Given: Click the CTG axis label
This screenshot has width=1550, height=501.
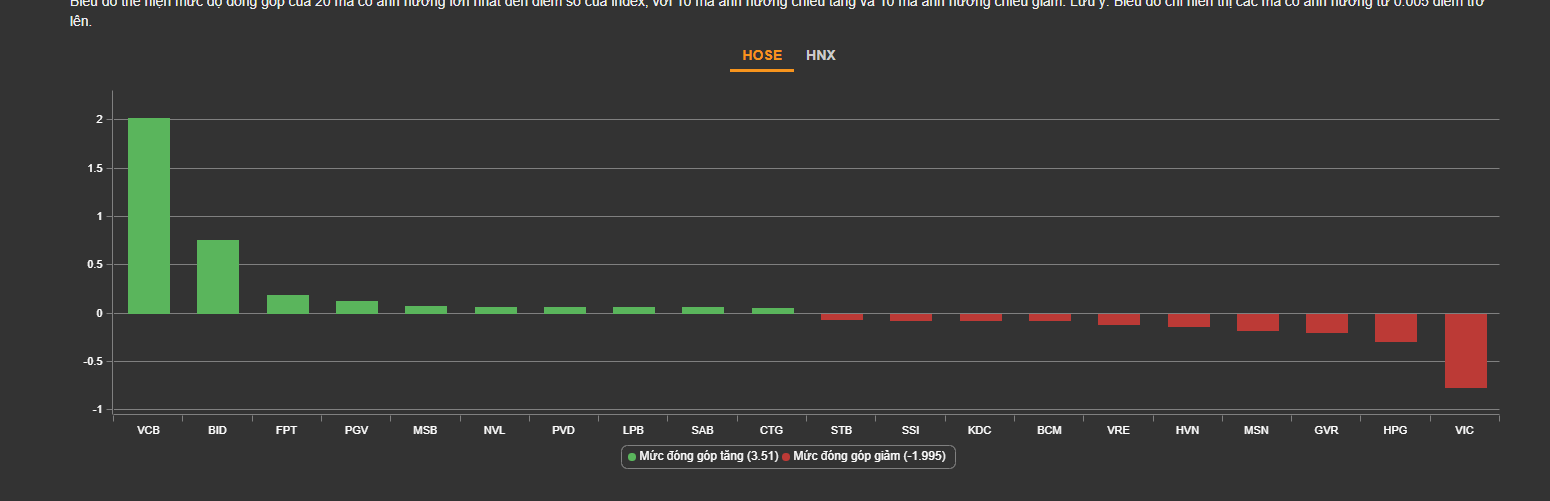Looking at the screenshot, I should (x=772, y=430).
